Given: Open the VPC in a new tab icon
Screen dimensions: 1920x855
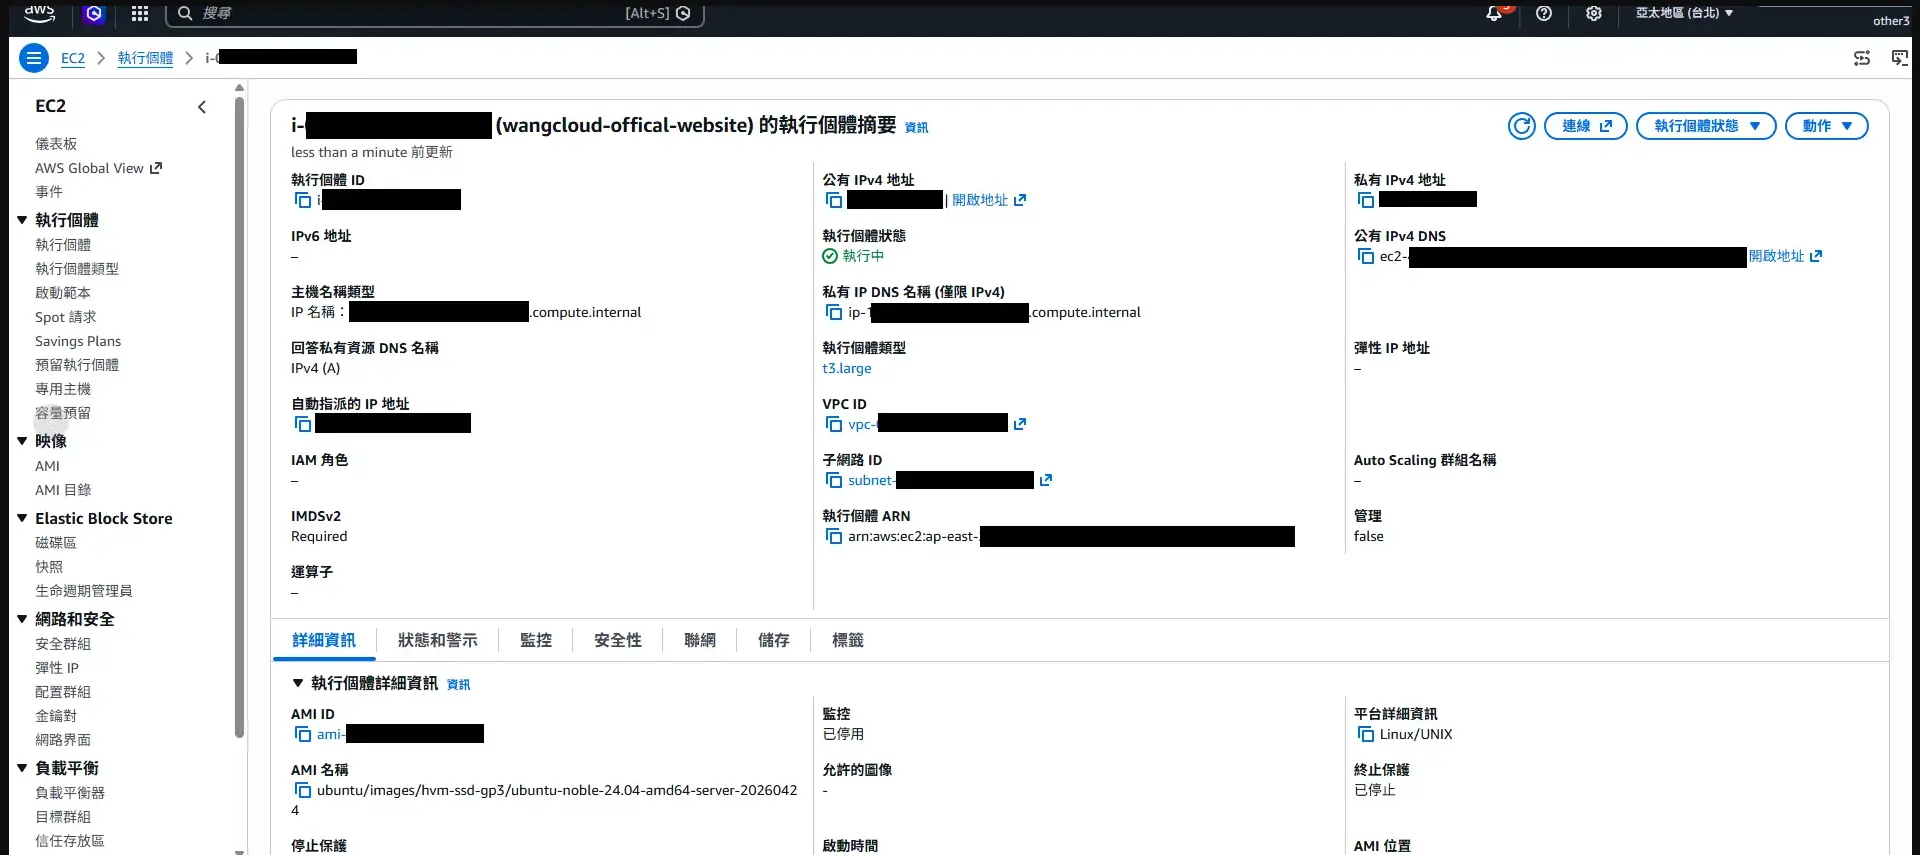Looking at the screenshot, I should (x=1020, y=424).
